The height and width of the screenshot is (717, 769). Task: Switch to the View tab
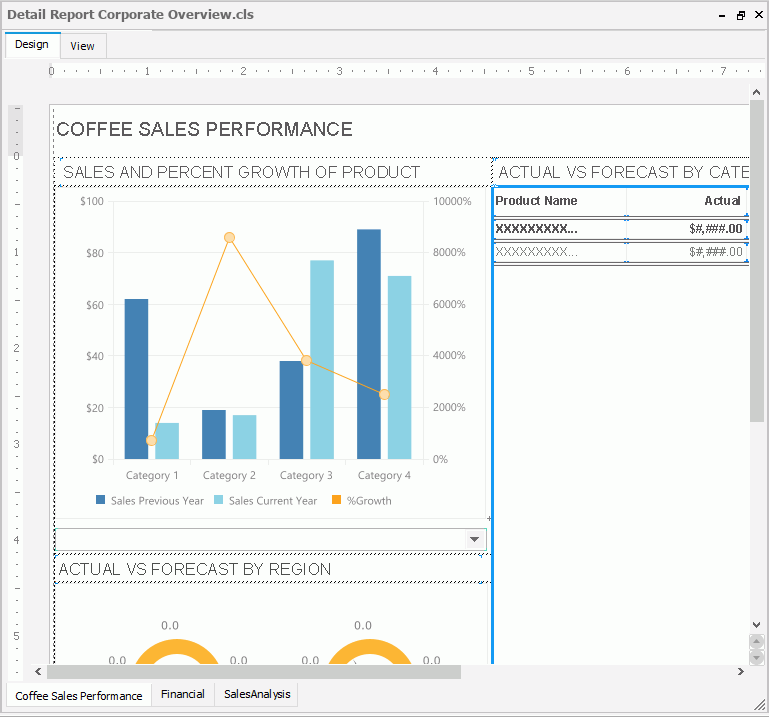(82, 46)
